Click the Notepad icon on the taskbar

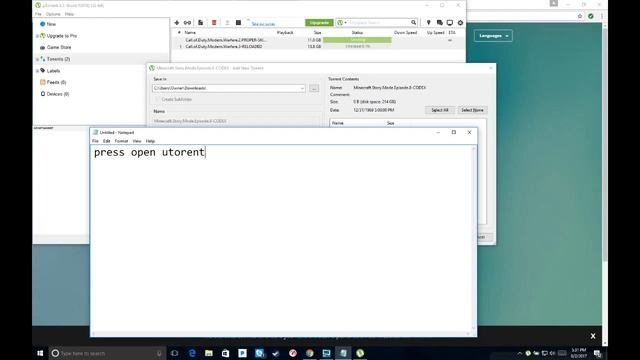[343, 353]
